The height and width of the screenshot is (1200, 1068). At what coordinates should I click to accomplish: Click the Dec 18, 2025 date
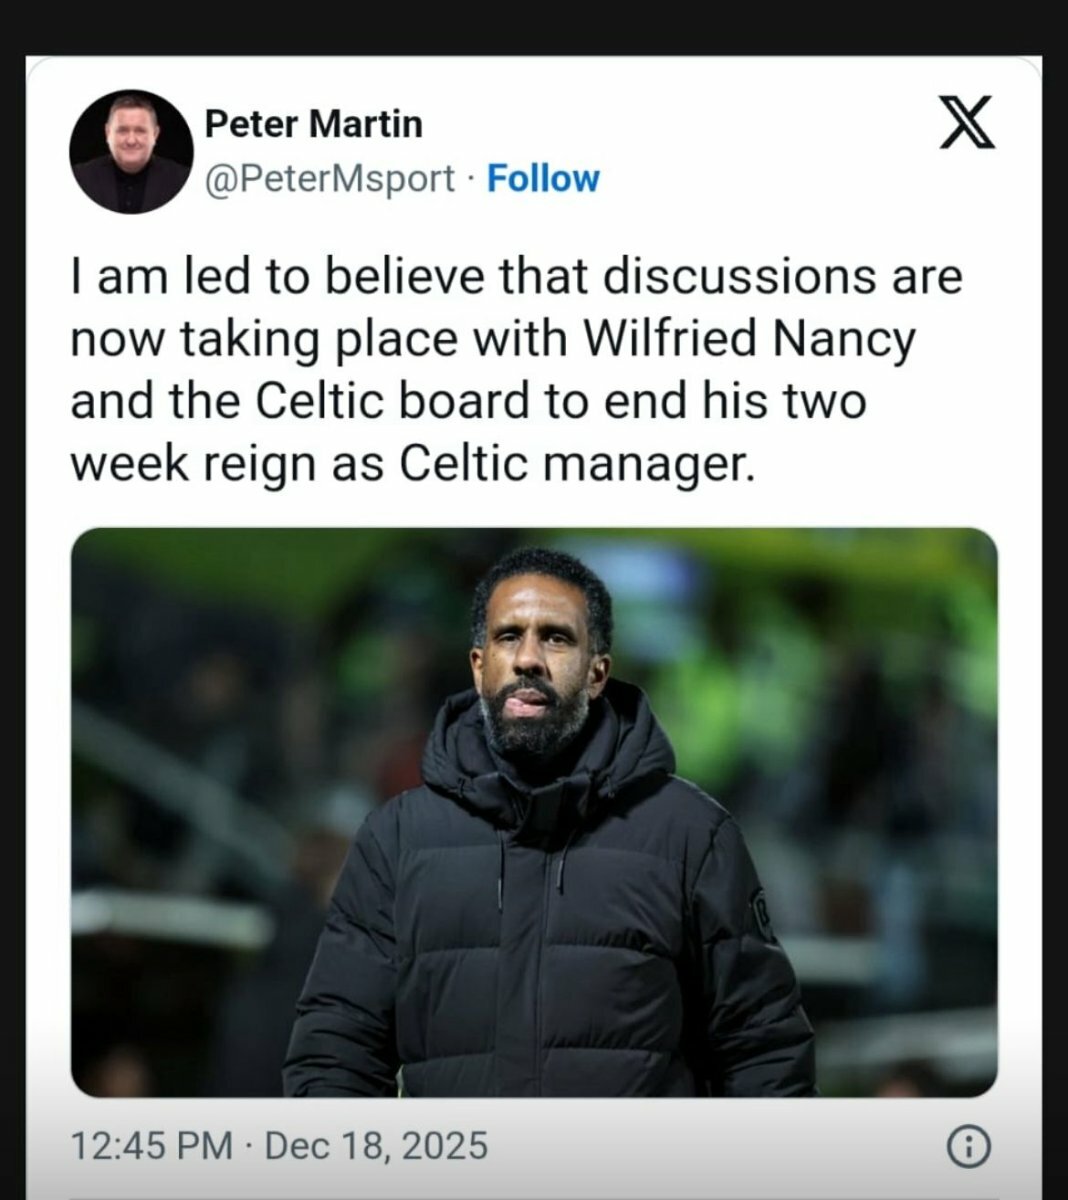(376, 1144)
